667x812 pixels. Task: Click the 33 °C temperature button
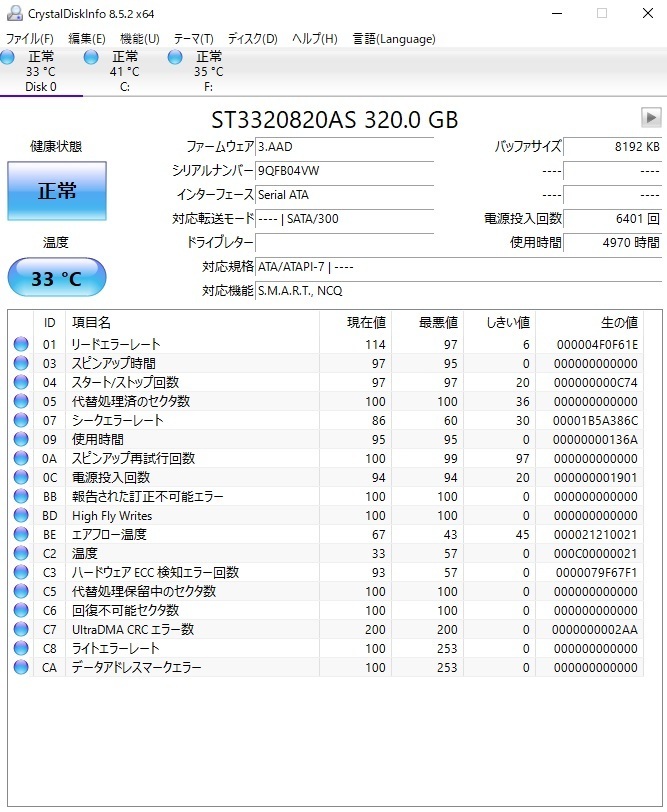coord(57,278)
